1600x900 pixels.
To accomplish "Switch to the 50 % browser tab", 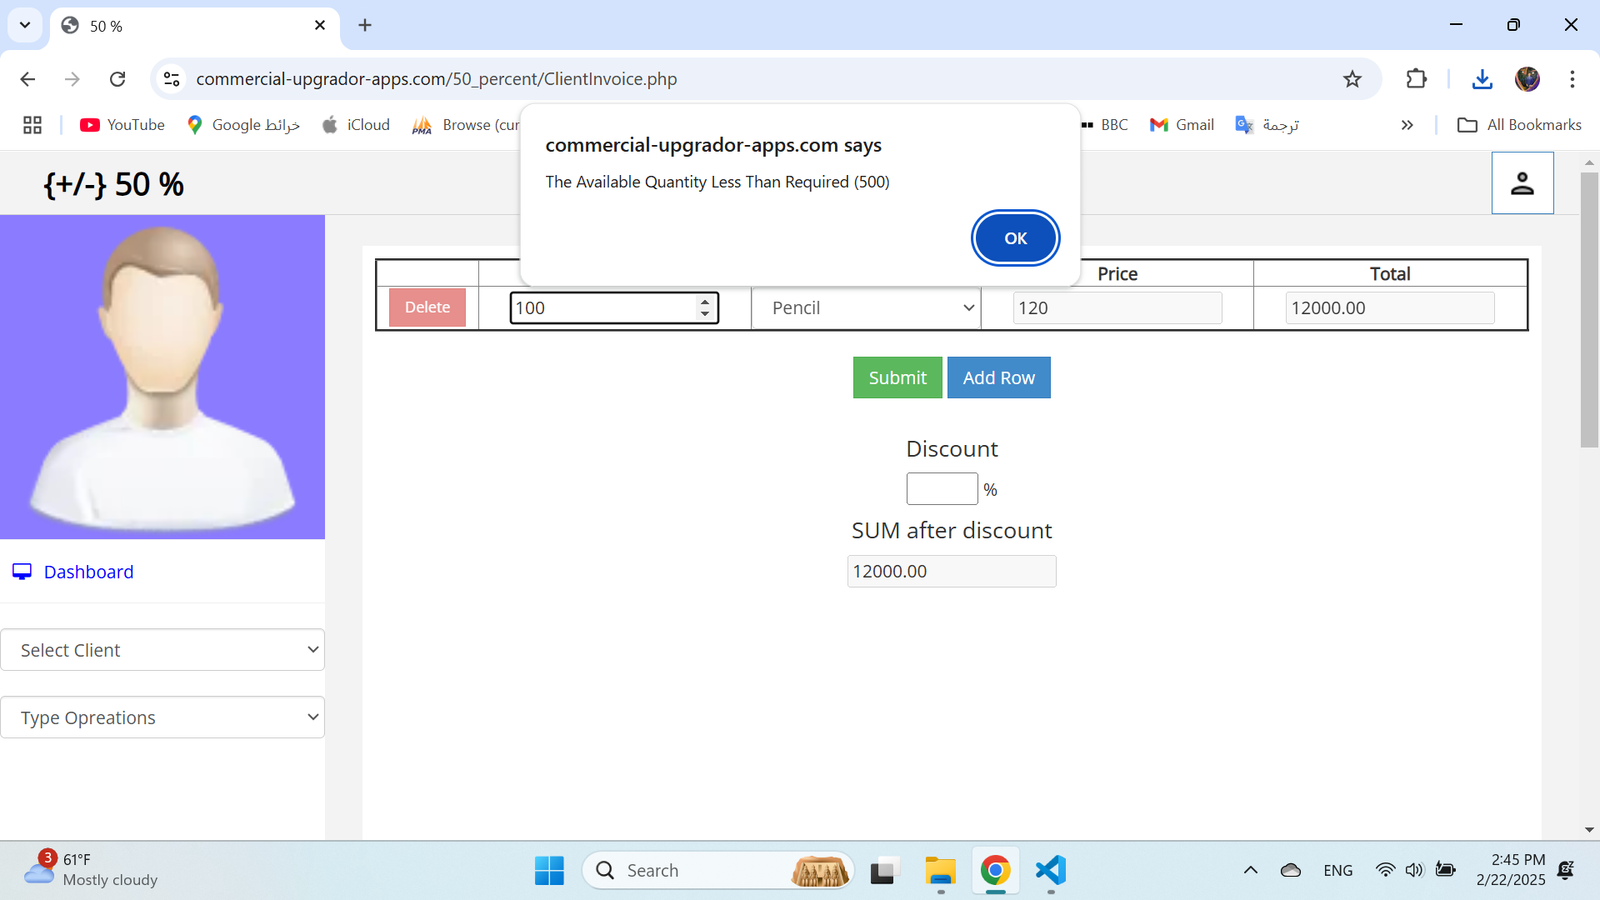I will pos(190,26).
